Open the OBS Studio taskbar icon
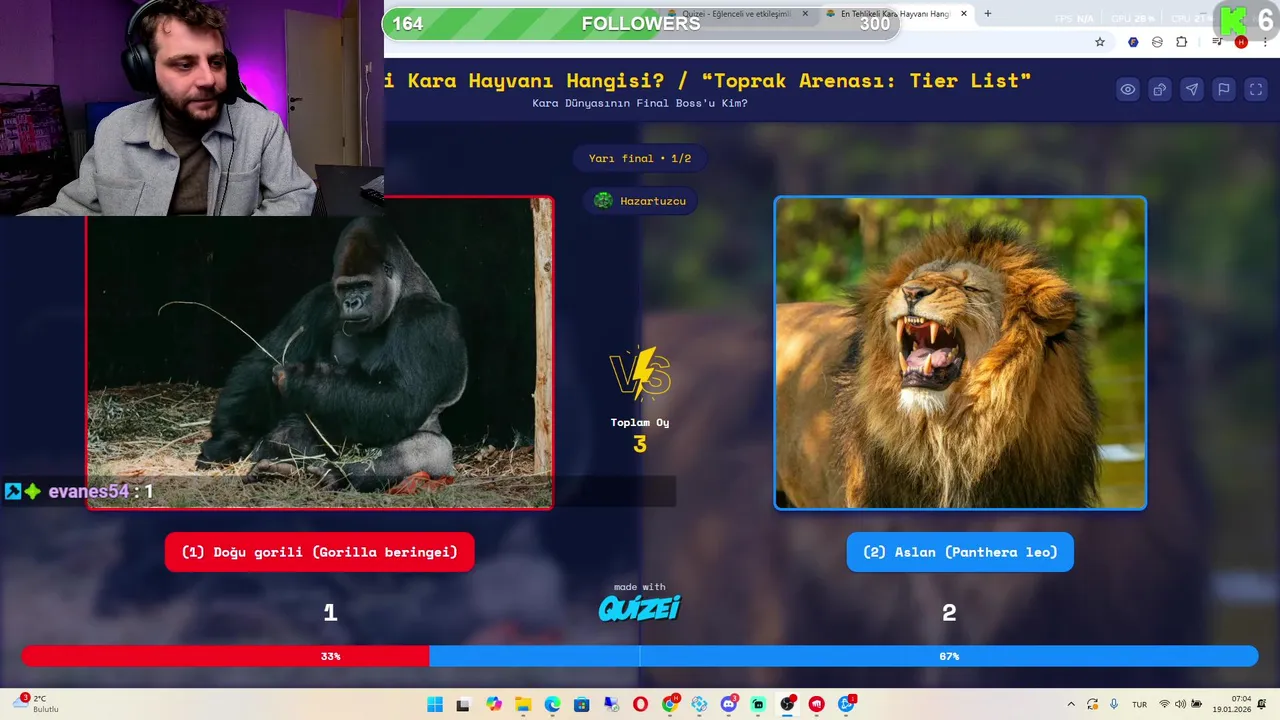The width and height of the screenshot is (1280, 720). pyautogui.click(x=788, y=705)
